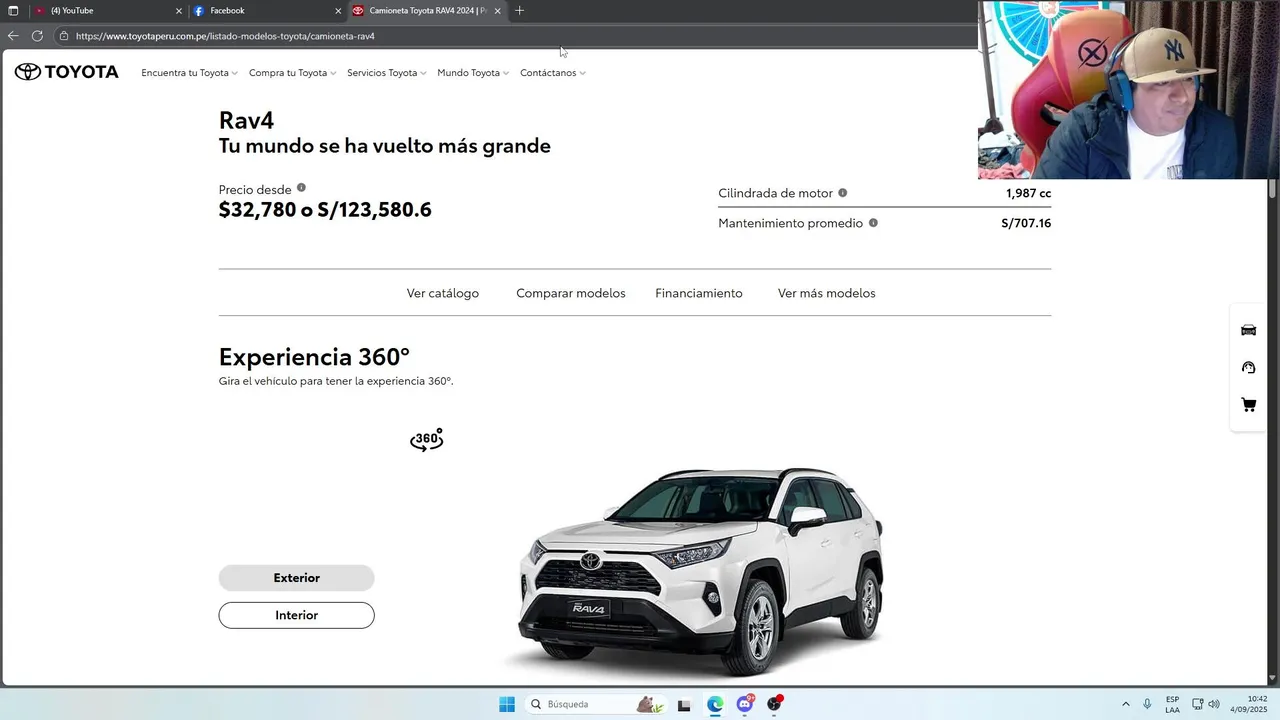Click shopping cart icon in side panel
The image size is (1280, 720).
pyautogui.click(x=1248, y=405)
